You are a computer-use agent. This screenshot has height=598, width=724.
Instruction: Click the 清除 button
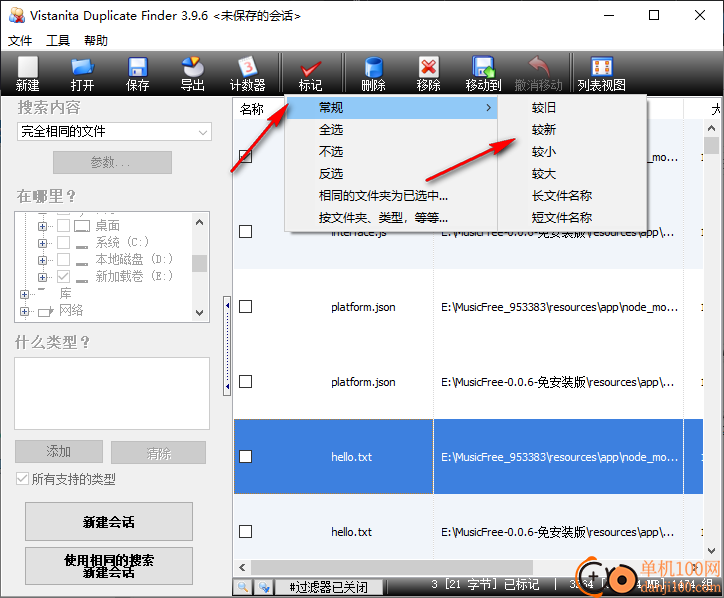pos(158,453)
